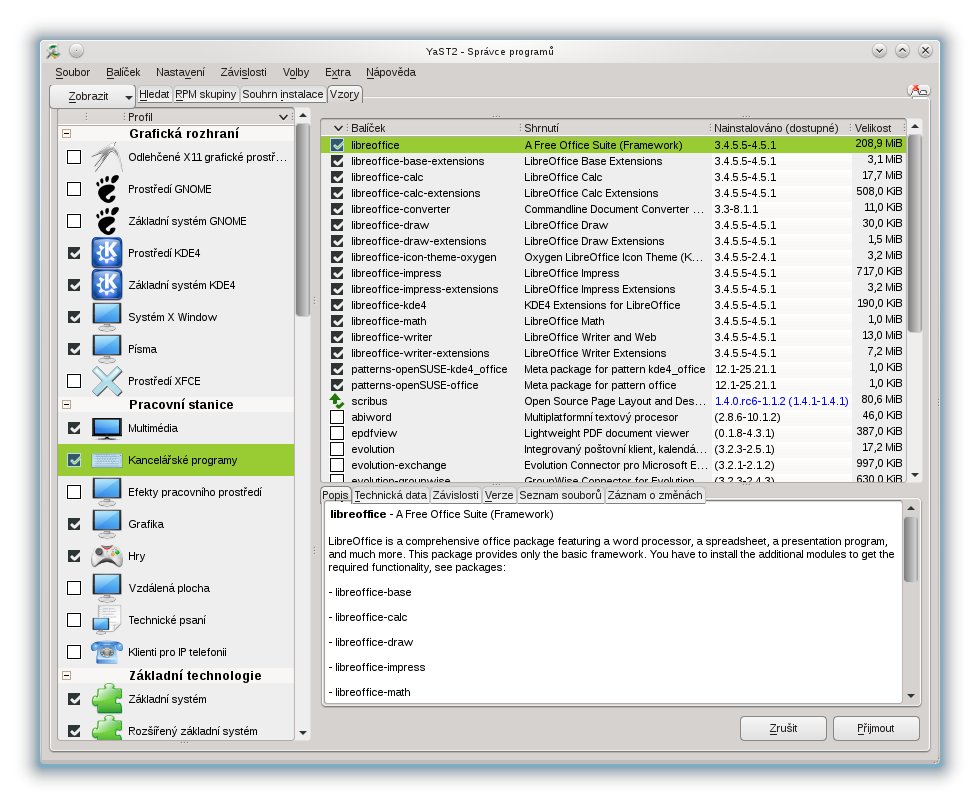The image size is (980, 804).
Task: Enable the Prostředí XFCE pattern checkbox
Action: tap(74, 381)
